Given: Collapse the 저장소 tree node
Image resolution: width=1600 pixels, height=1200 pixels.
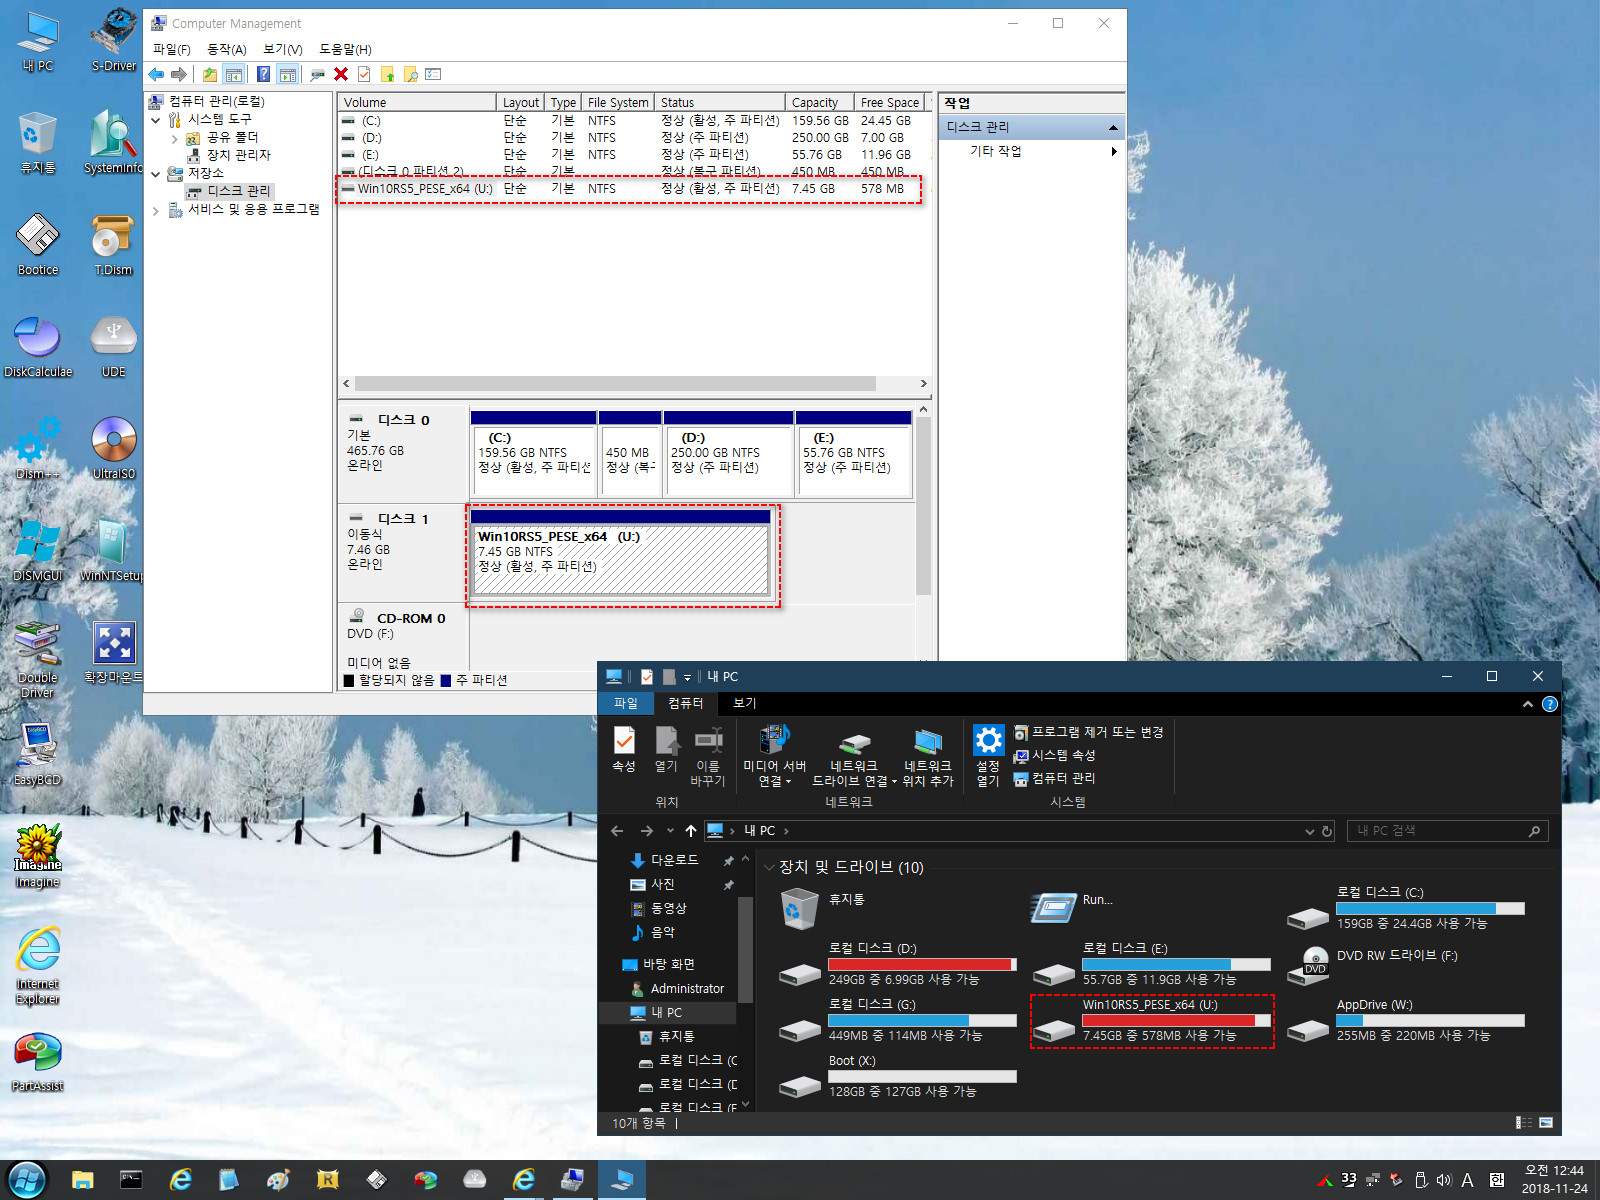Looking at the screenshot, I should [x=156, y=174].
